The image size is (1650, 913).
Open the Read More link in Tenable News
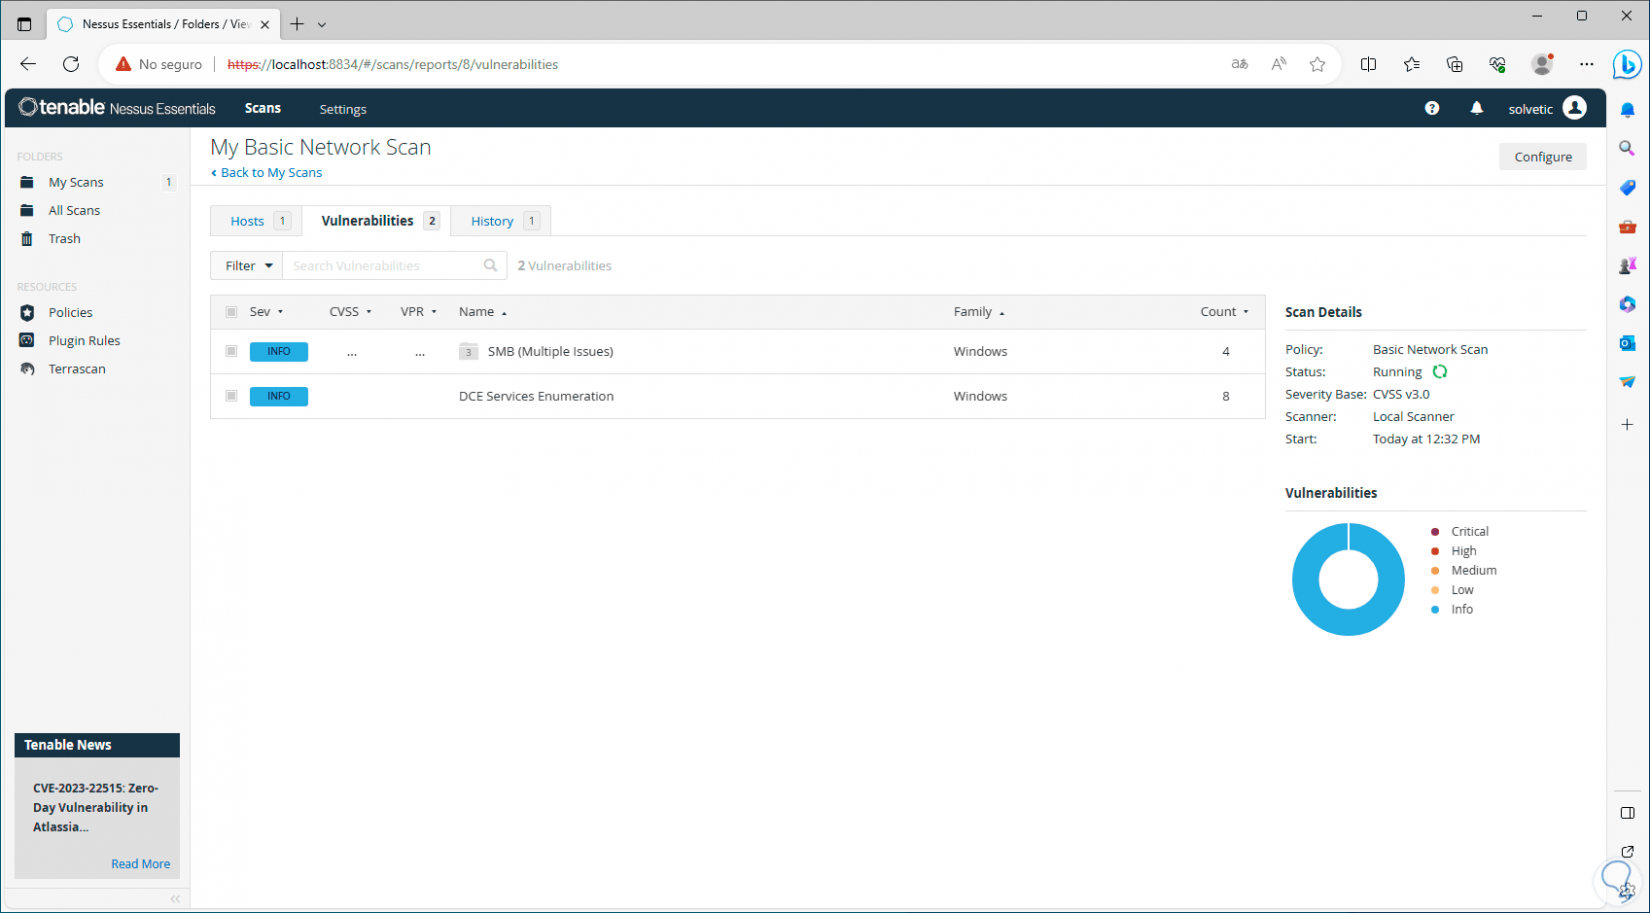[x=141, y=864]
